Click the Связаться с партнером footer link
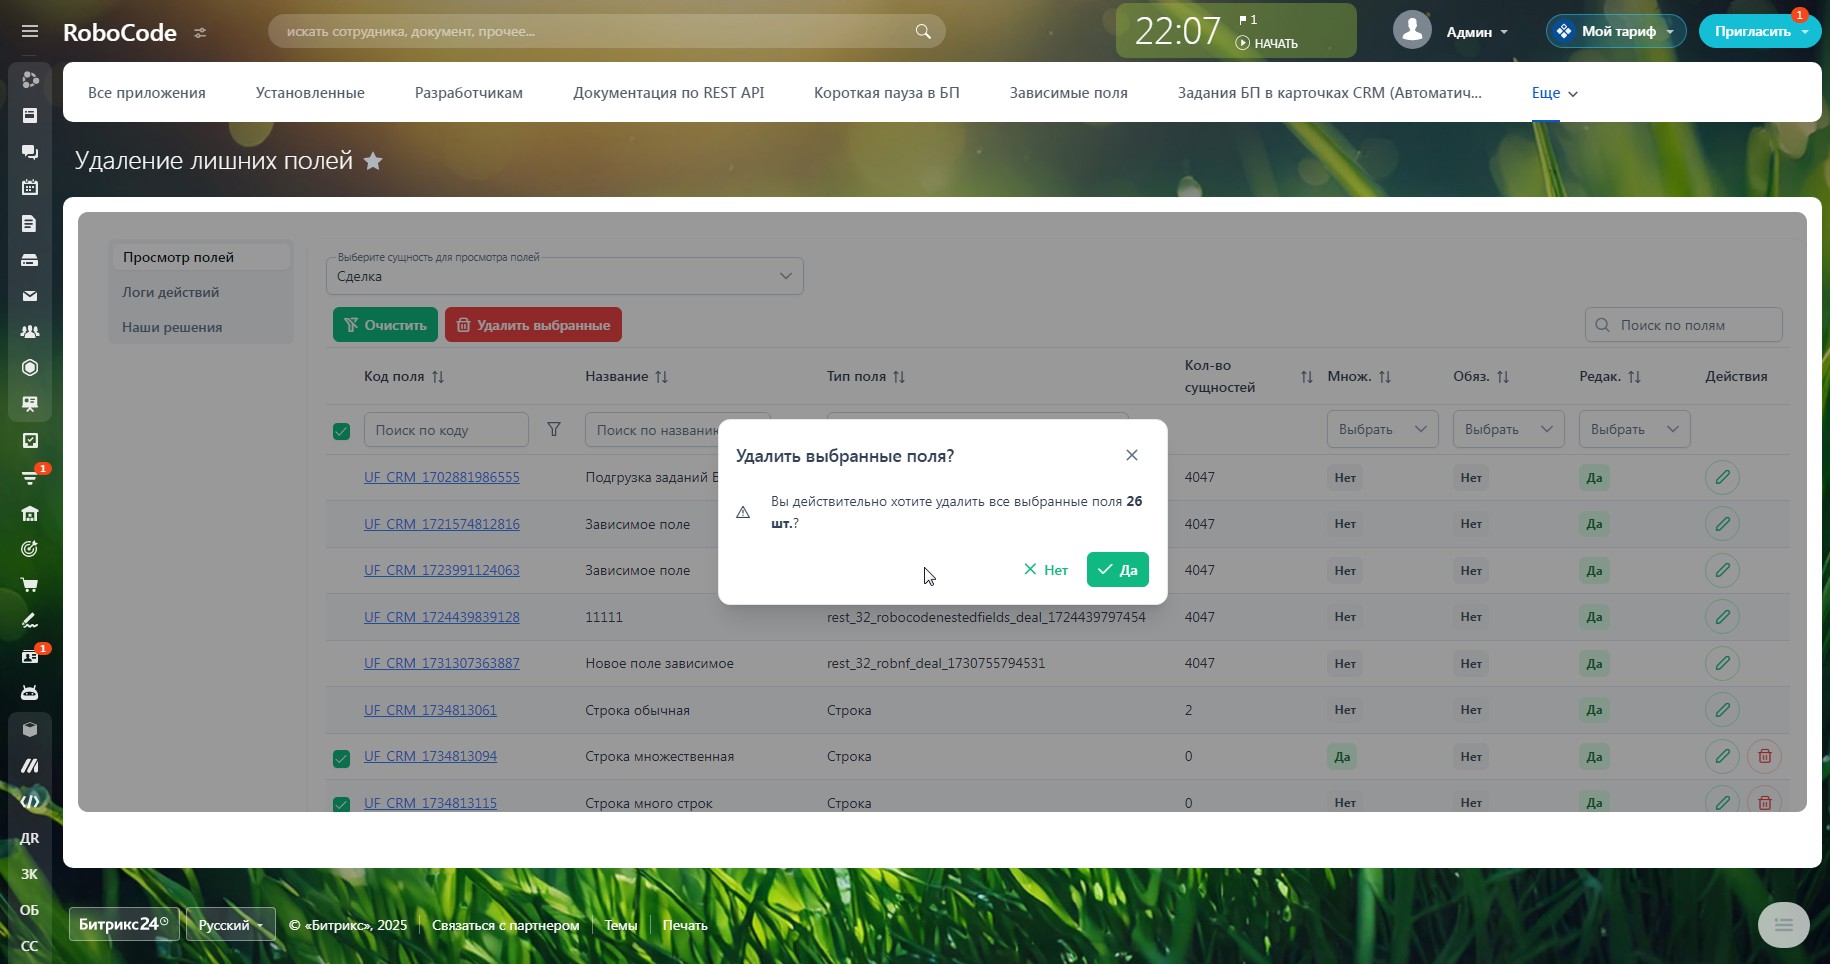This screenshot has height=964, width=1830. [x=505, y=925]
